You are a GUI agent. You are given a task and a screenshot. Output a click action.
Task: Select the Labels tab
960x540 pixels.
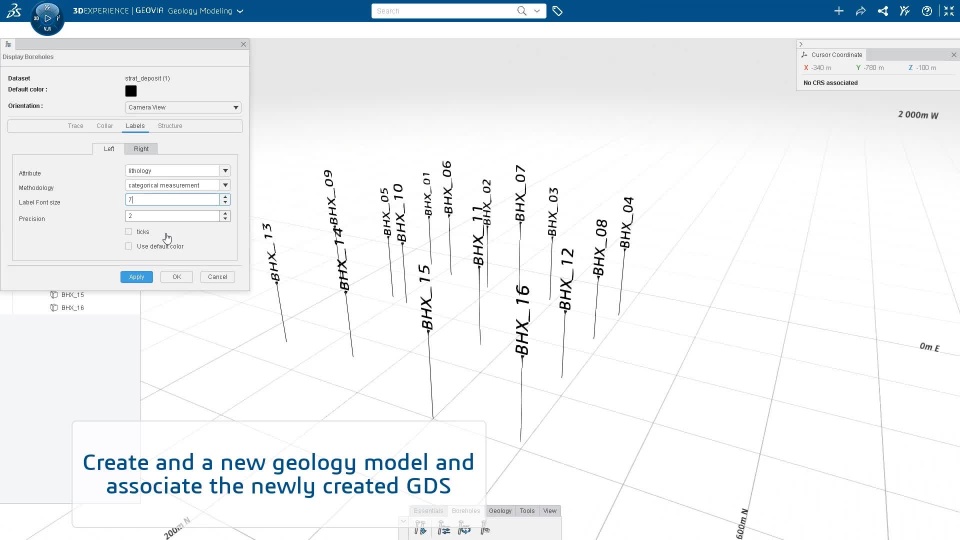(135, 126)
